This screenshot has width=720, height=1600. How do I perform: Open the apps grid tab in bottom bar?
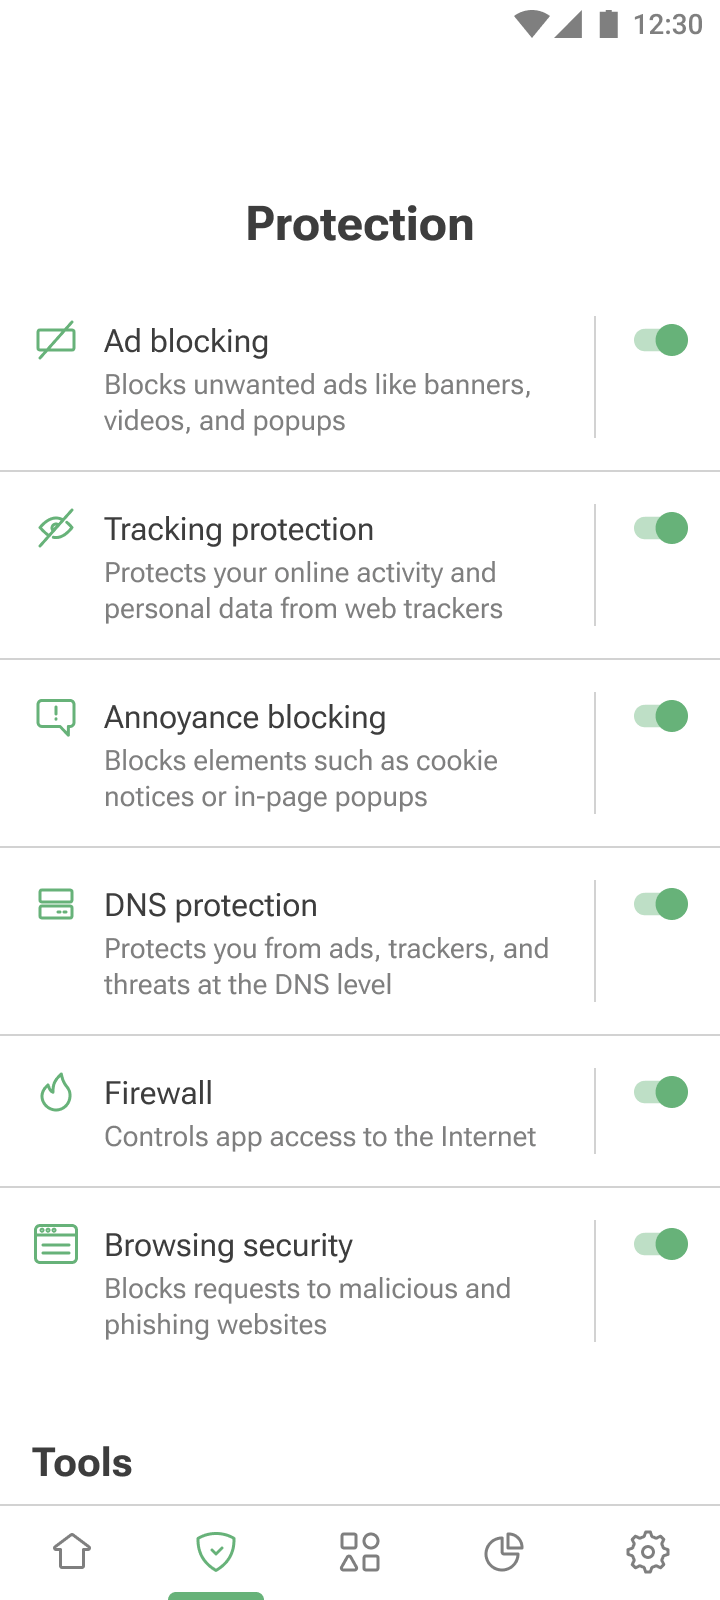360,1552
